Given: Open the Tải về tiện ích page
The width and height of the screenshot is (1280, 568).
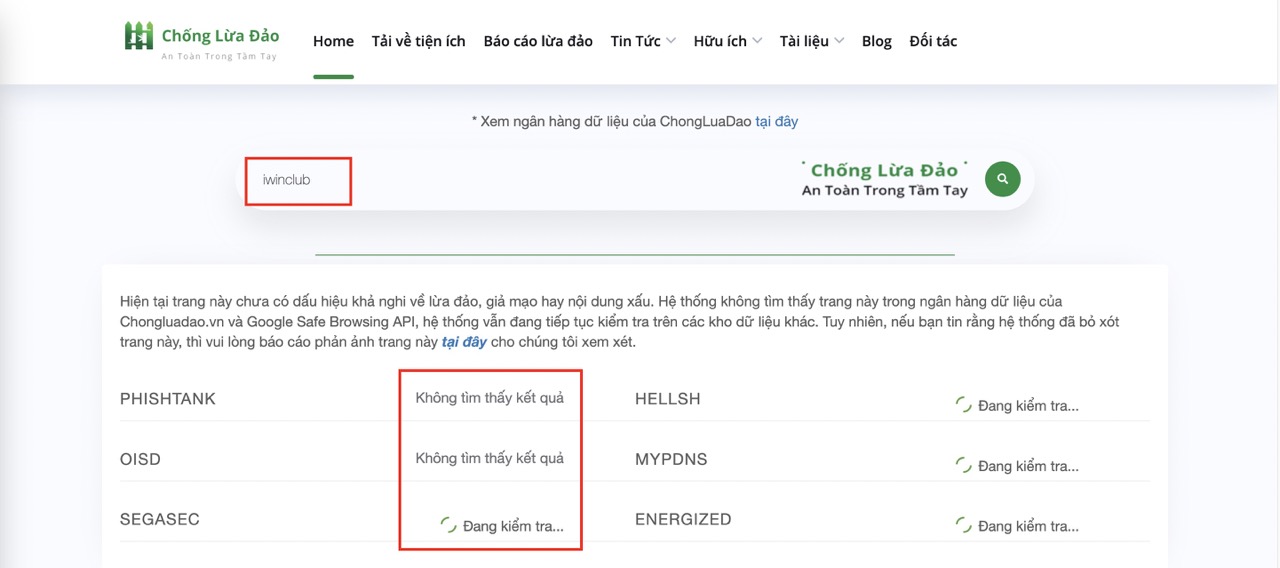Looking at the screenshot, I should pos(418,41).
